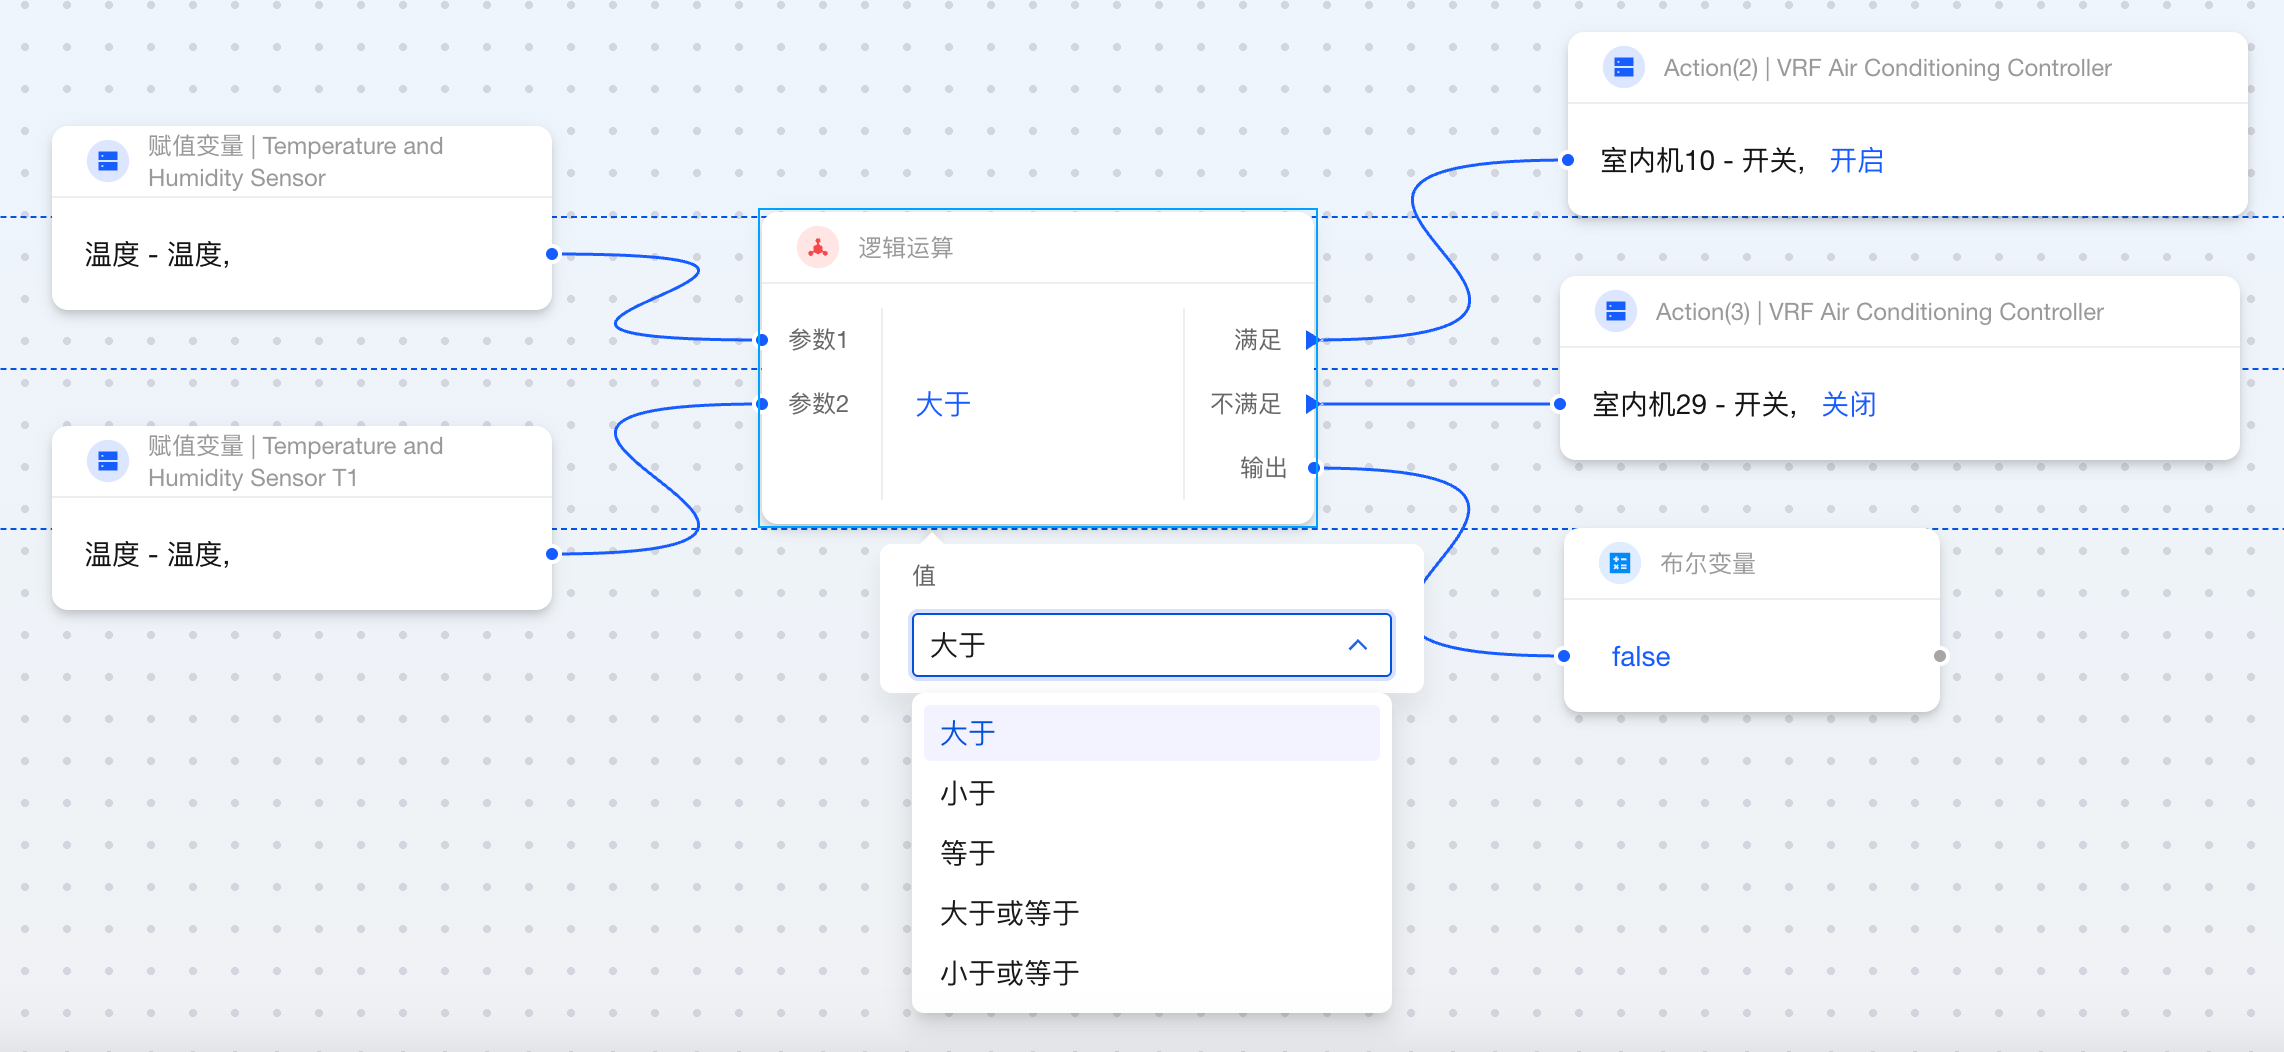The height and width of the screenshot is (1052, 2284).
Task: Choose 小于或等于 option in dropdown
Action: (x=1009, y=973)
